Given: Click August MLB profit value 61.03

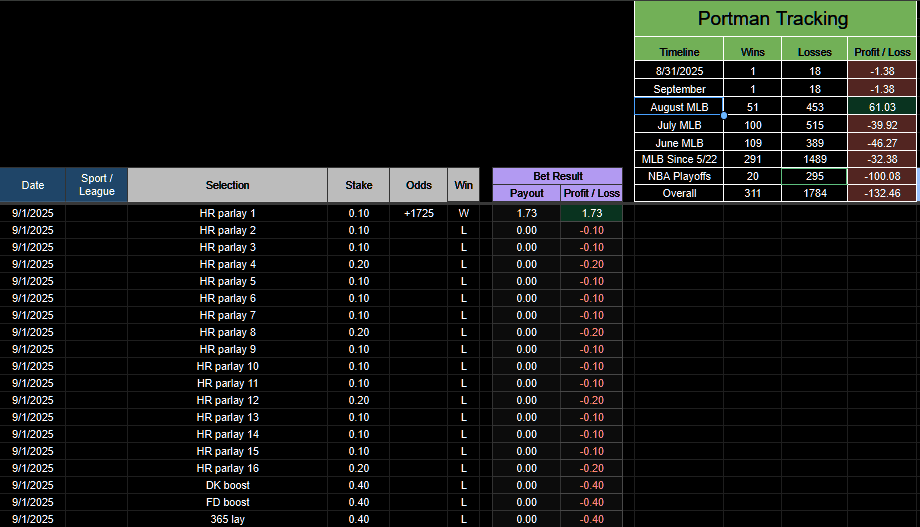Looking at the screenshot, I should point(882,107).
